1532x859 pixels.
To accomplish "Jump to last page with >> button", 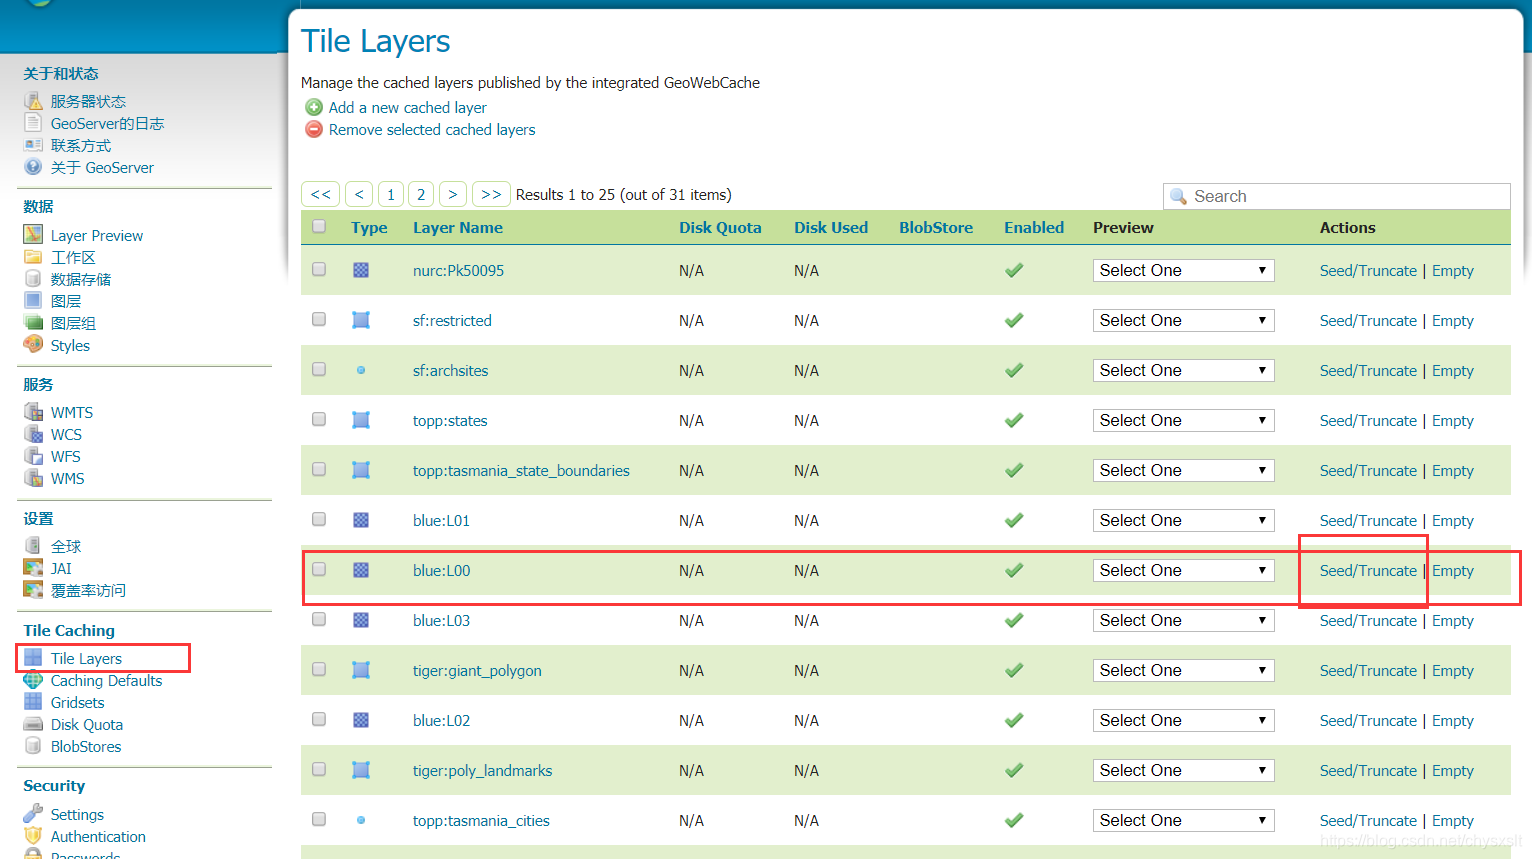I will tap(491, 194).
